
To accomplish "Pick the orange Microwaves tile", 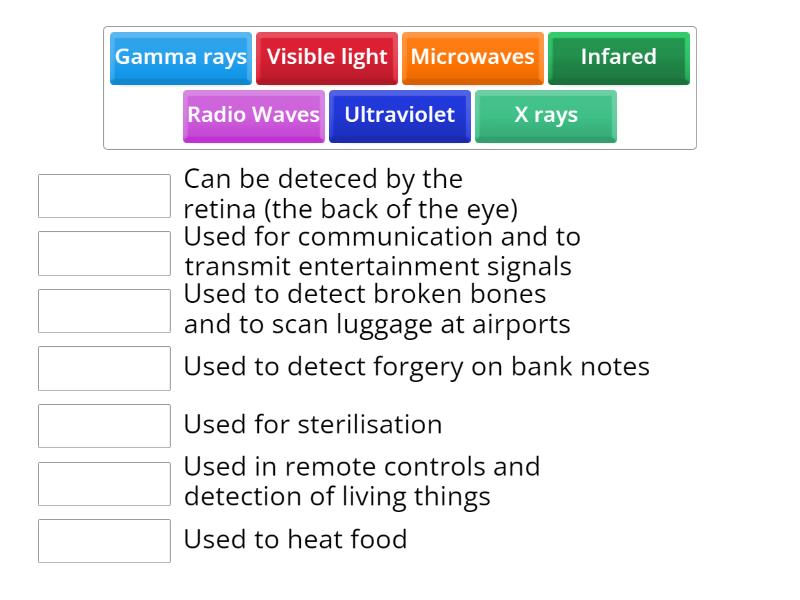I will coord(472,57).
